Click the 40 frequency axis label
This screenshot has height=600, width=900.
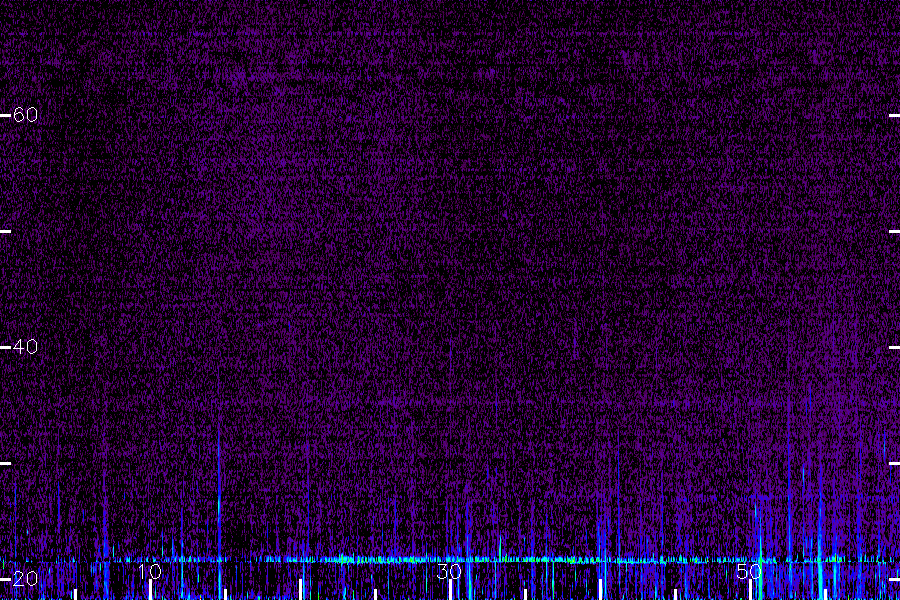[25, 347]
